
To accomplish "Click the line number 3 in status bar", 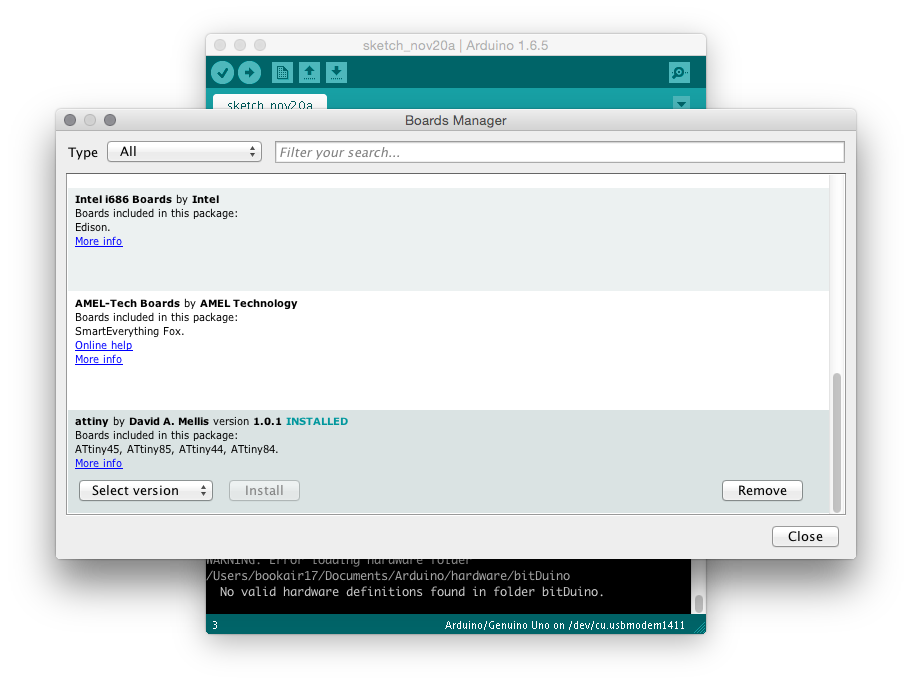I will click(x=215, y=625).
